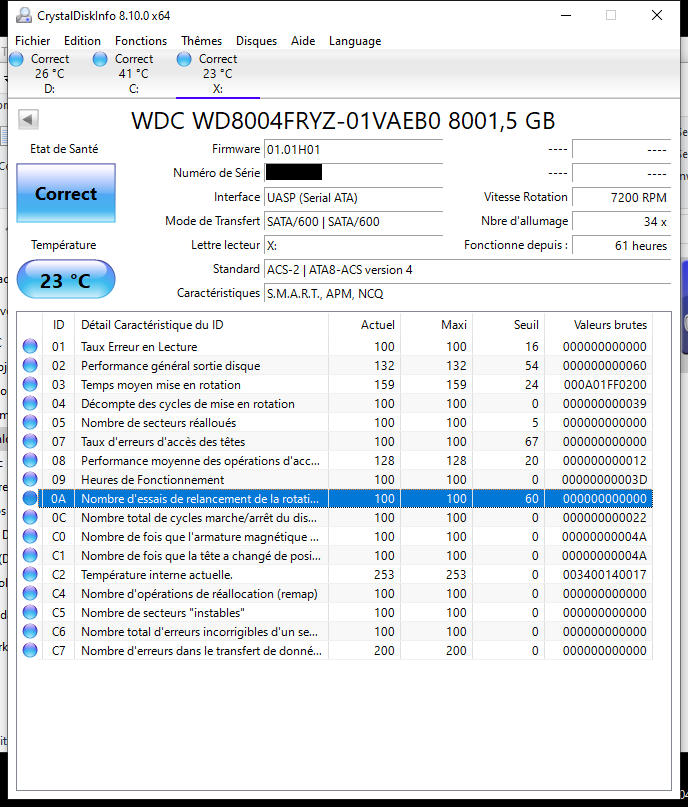Click the Standard ACS-2 field

[x=467, y=270]
